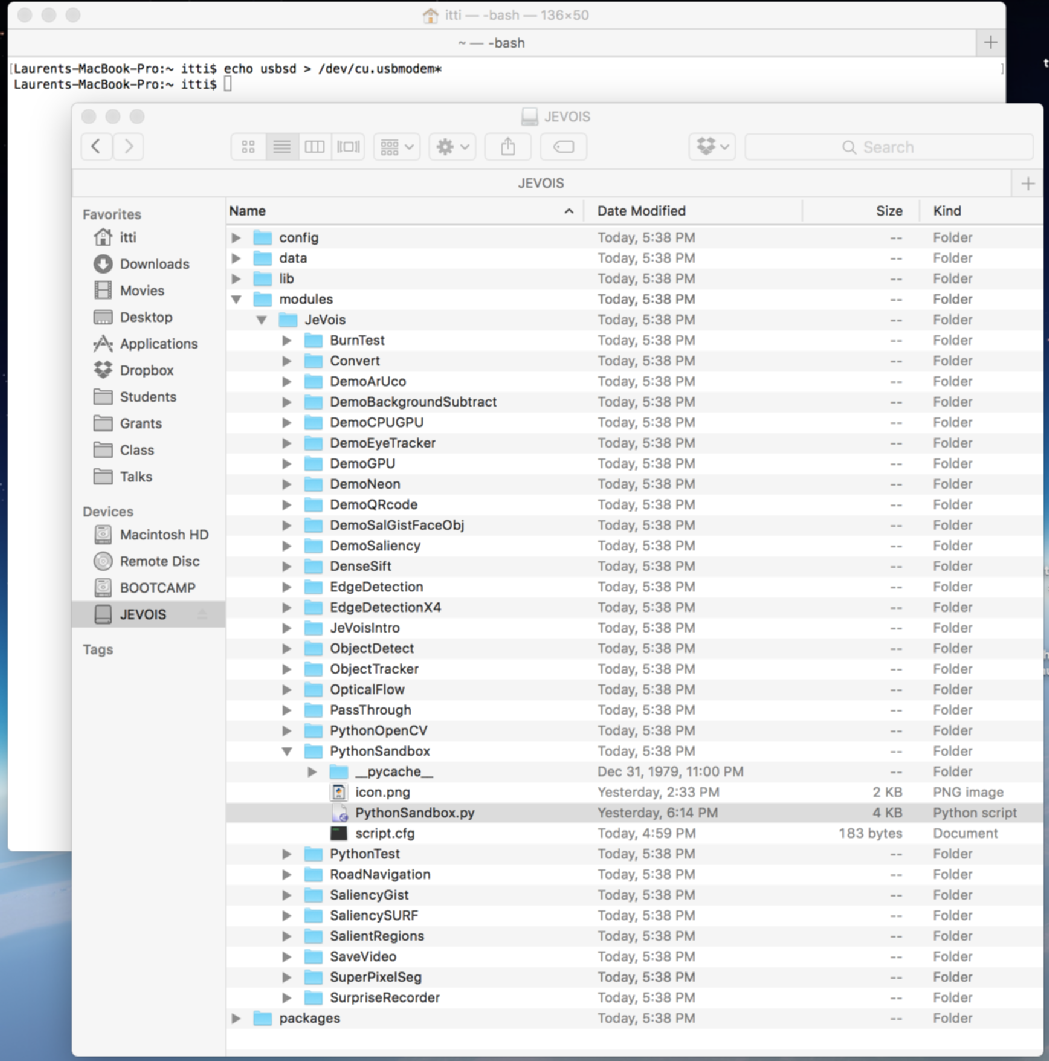Select the RoadNavigation folder row
Viewport: 1049px width, 1061px height.
(x=634, y=874)
